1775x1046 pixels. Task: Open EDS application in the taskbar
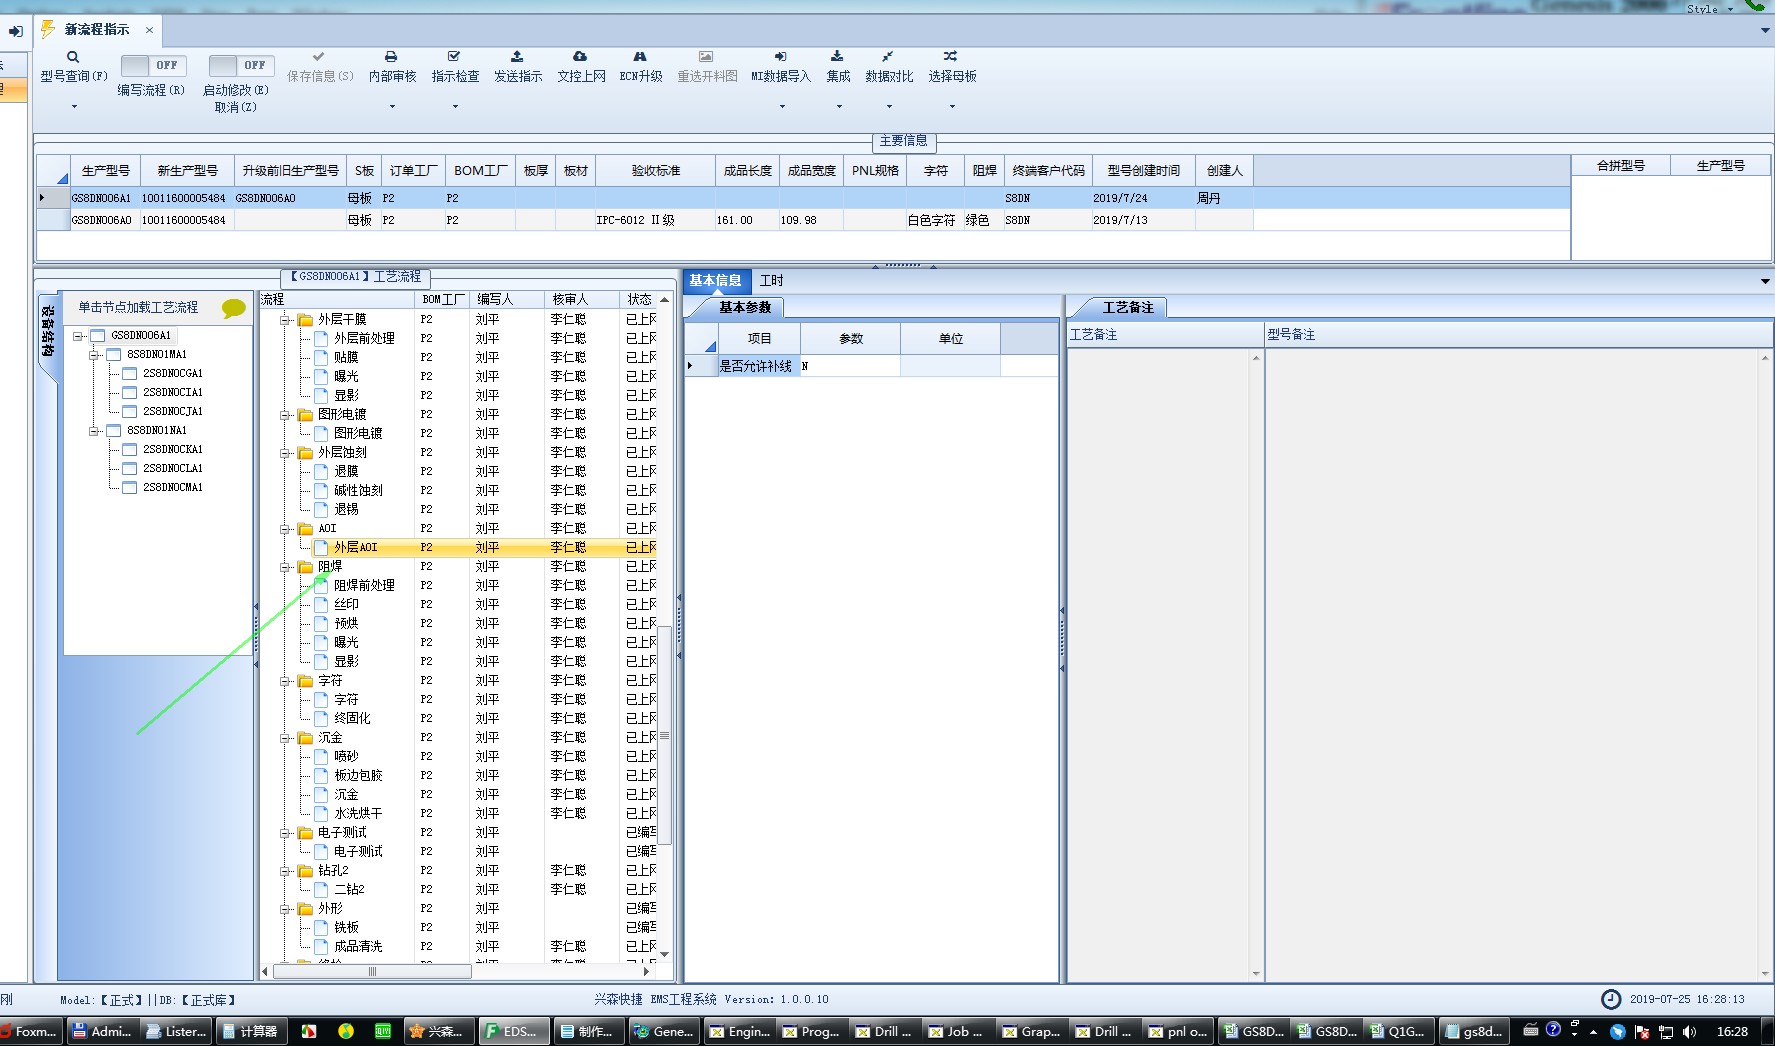pos(513,1031)
